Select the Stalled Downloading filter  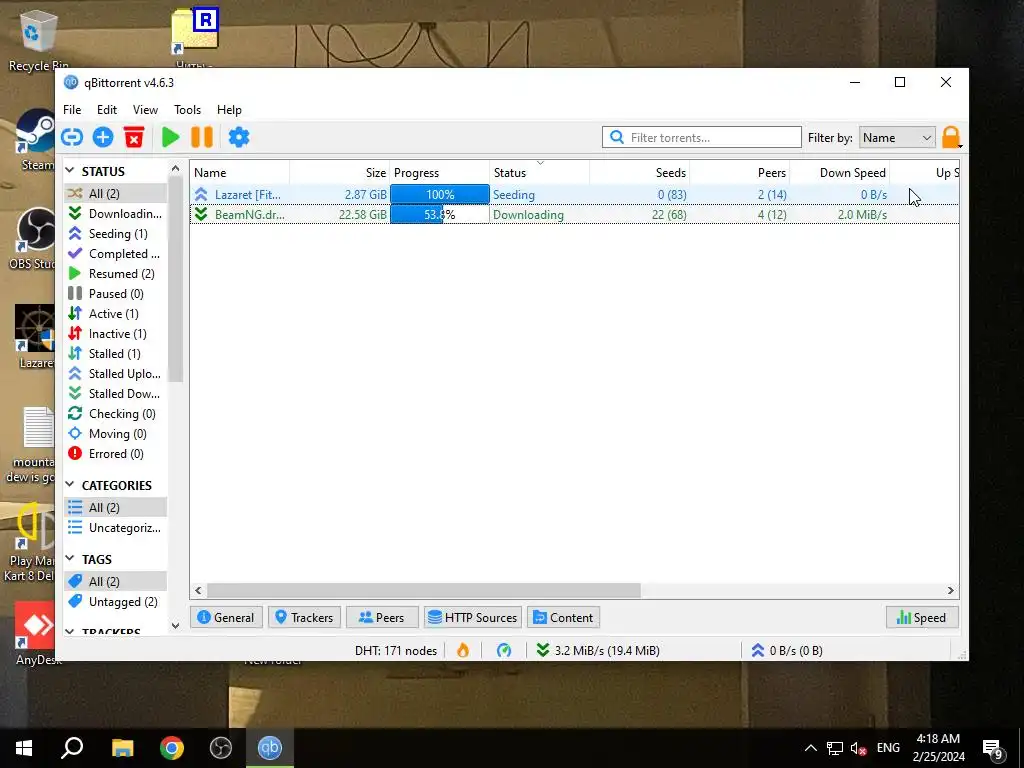(115, 394)
